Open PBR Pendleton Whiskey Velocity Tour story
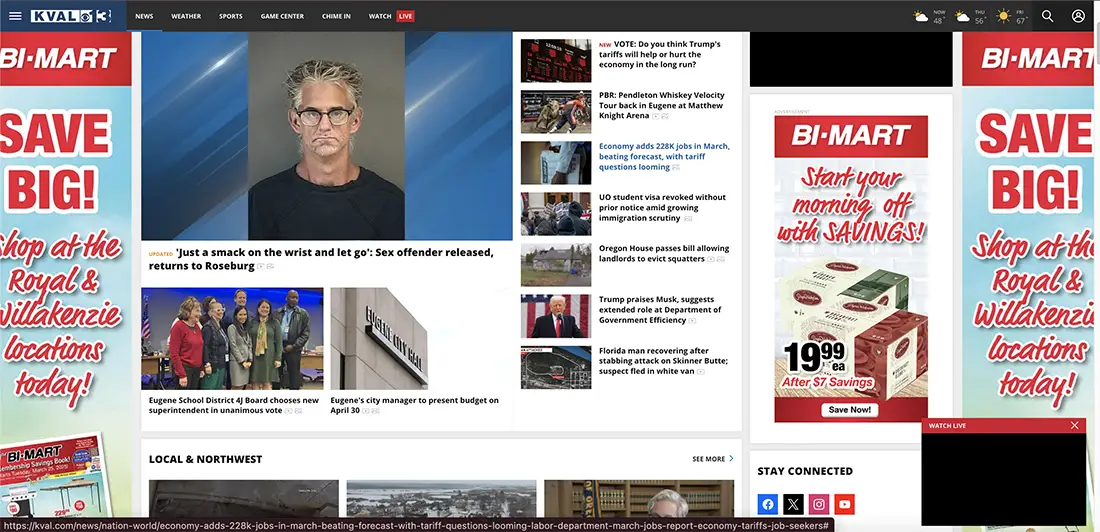This screenshot has height=532, width=1100. pos(662,105)
